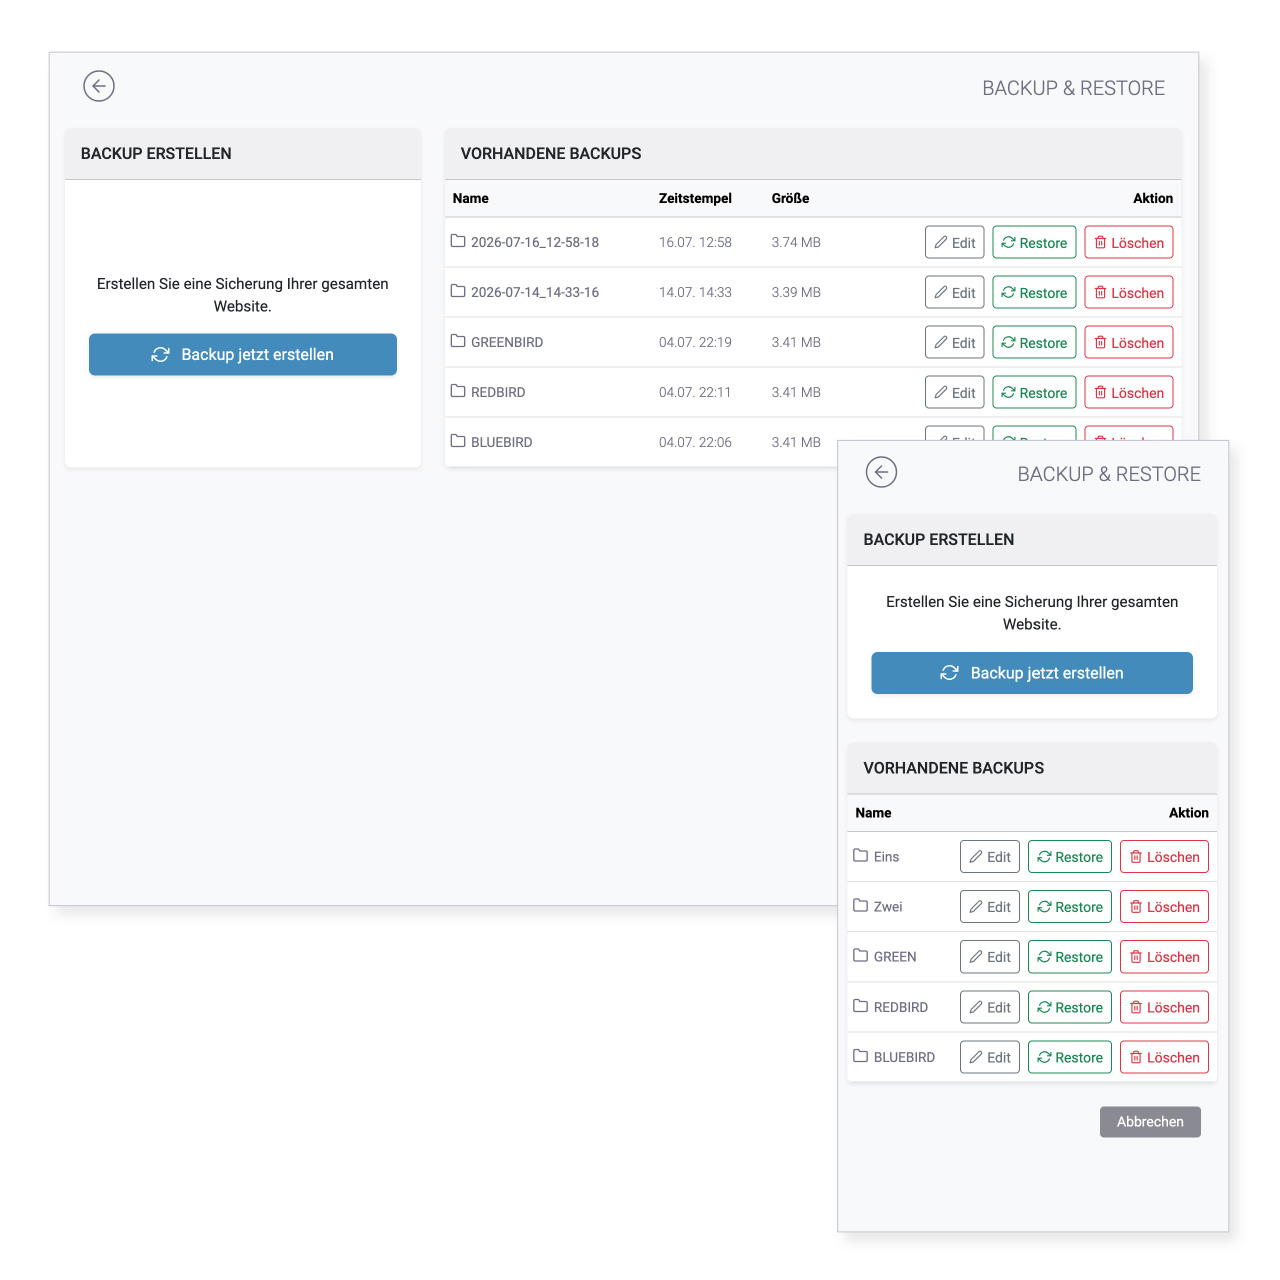Click folder icon beside GREEN in mobile panel

861,955
